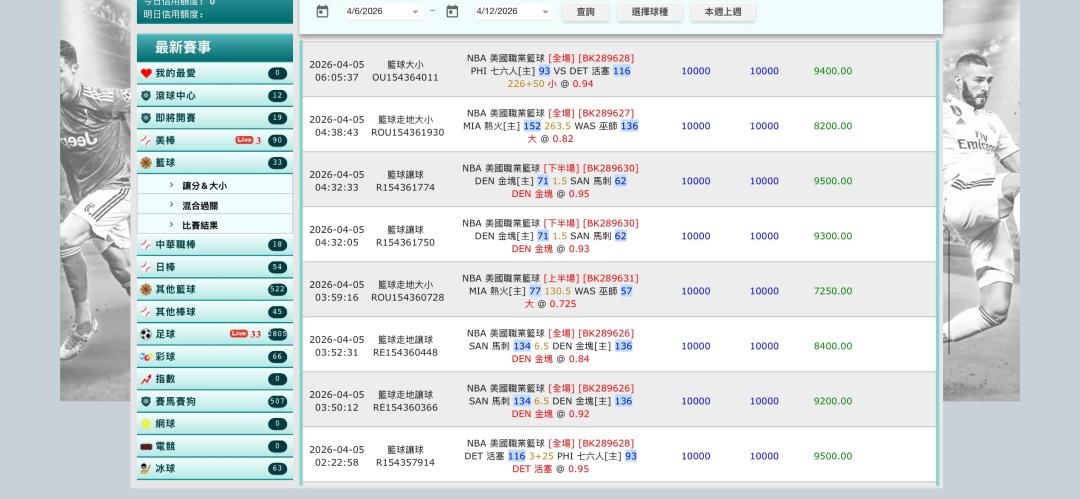Click the 522 count badge for 其他籃球

[278, 289]
